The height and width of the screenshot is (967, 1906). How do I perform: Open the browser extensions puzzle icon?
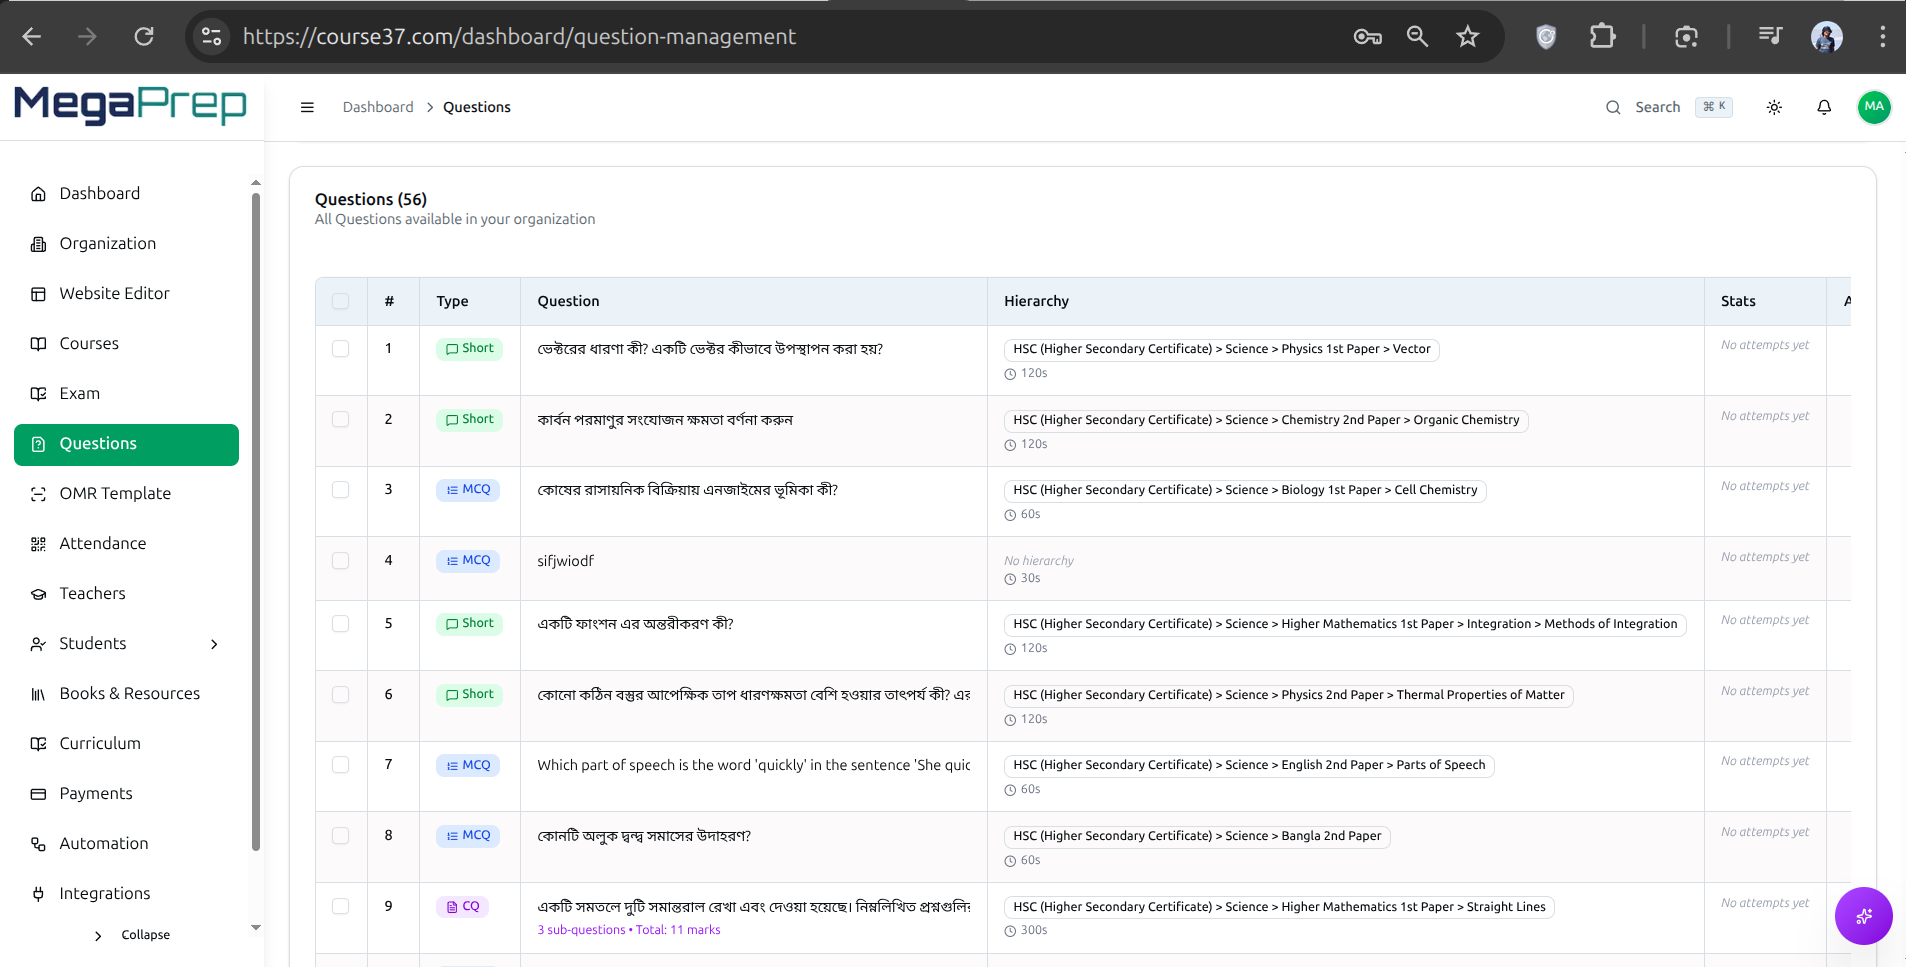(1602, 37)
